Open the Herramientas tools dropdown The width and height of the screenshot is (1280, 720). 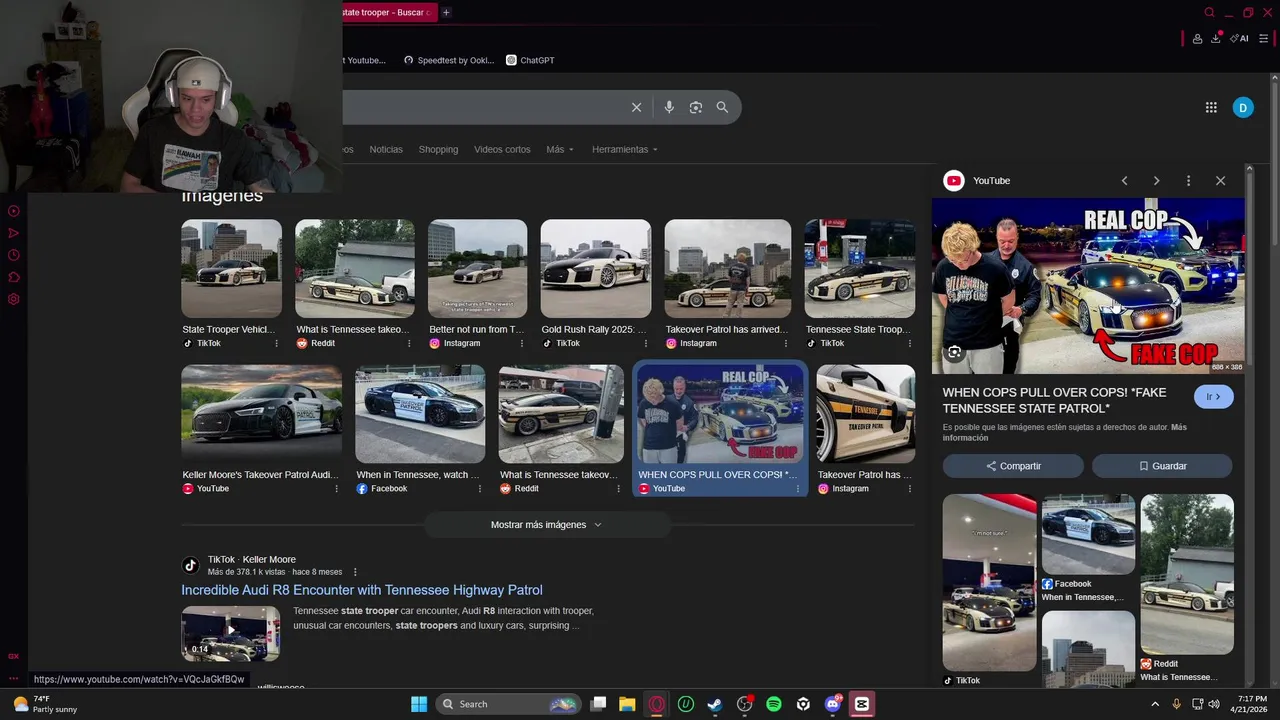pyautogui.click(x=625, y=149)
